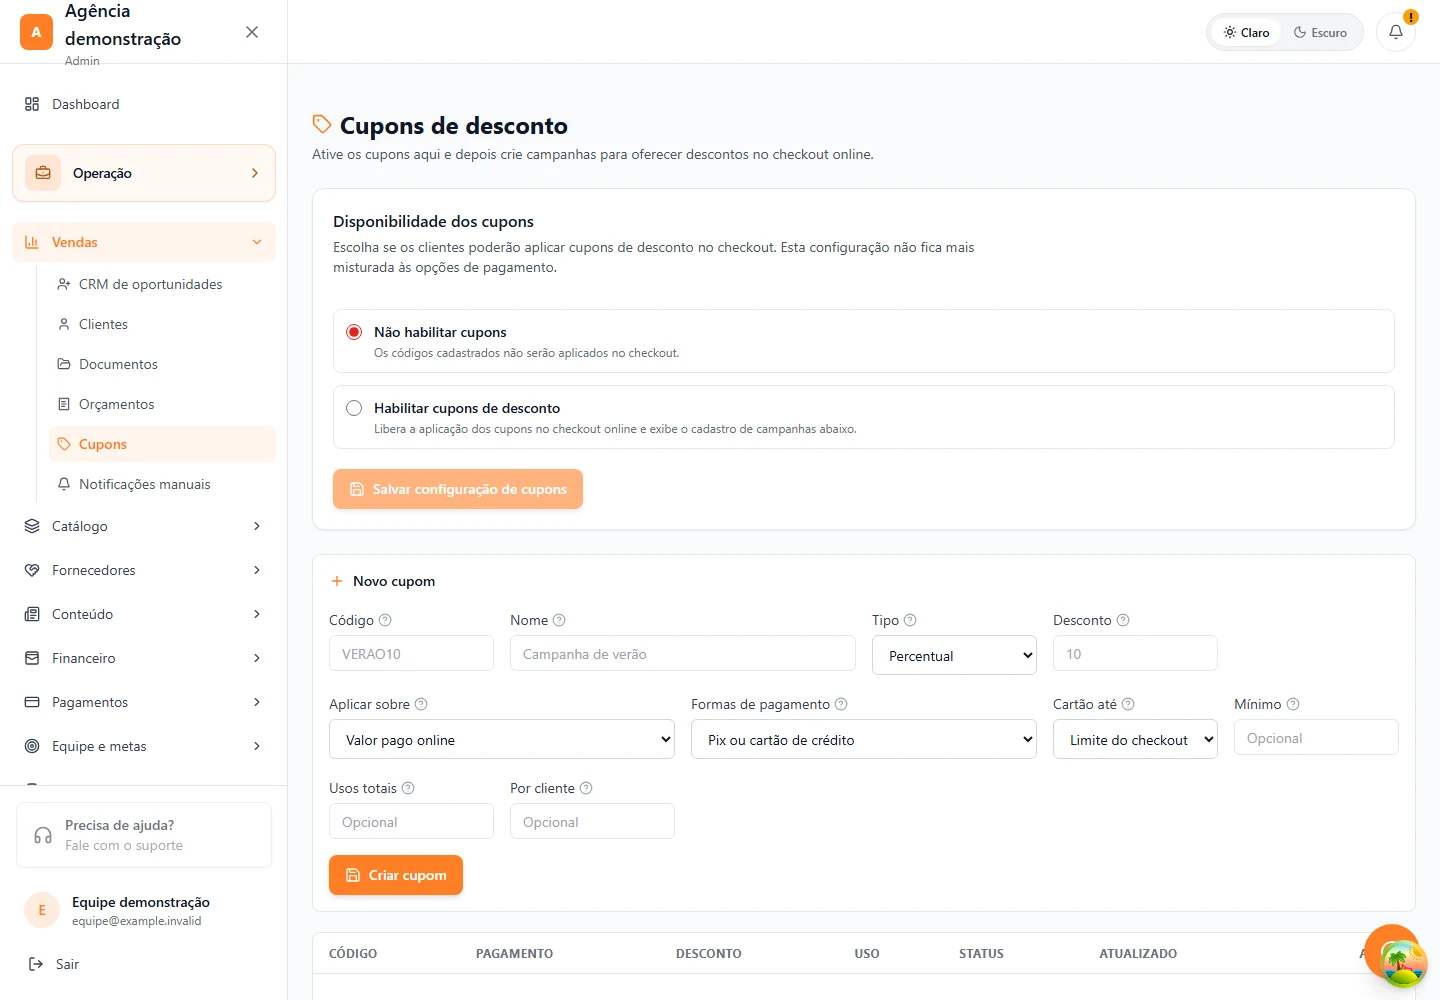Click the help icon next to Nome
This screenshot has width=1440, height=1000.
pos(559,620)
